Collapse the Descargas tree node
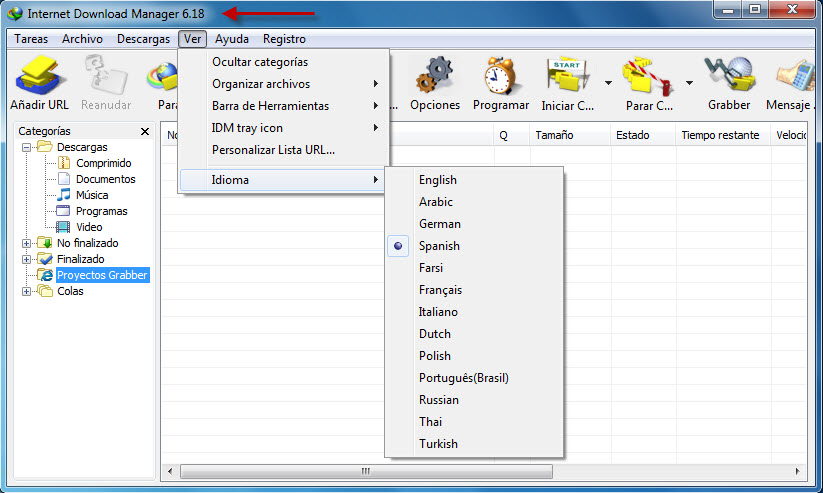The image size is (823, 493). click(x=26, y=148)
